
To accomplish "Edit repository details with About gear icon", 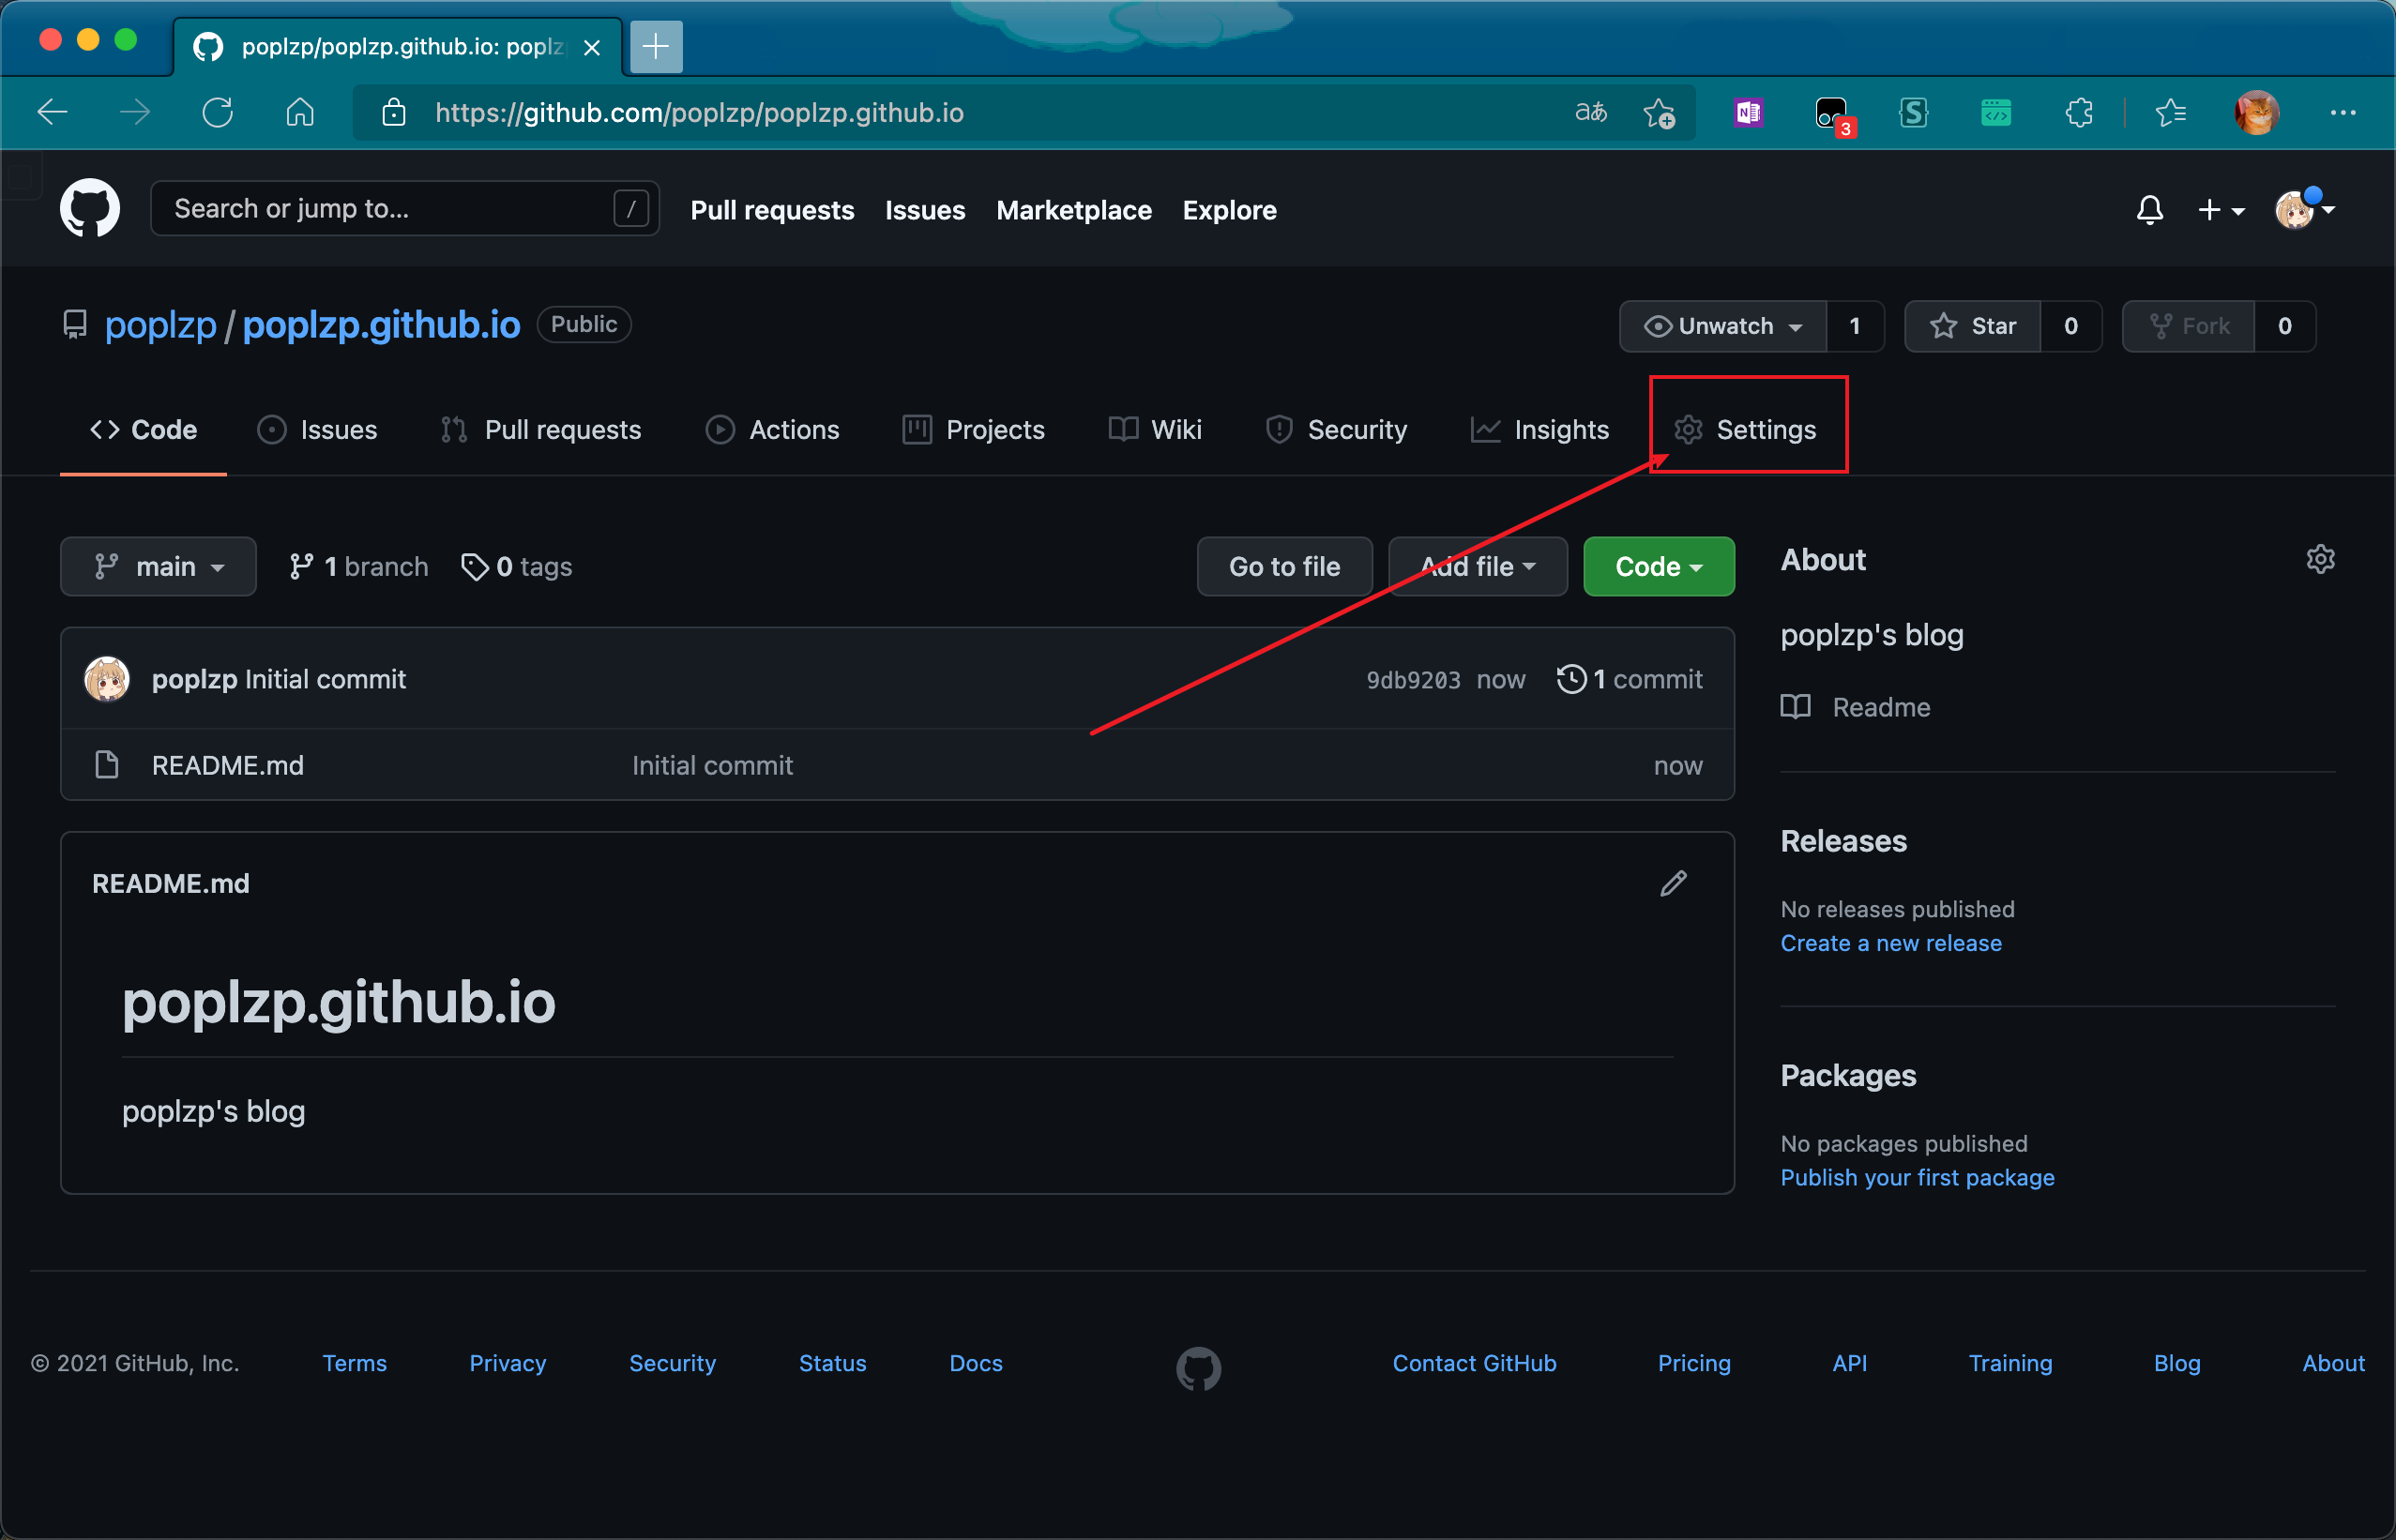I will (2320, 559).
